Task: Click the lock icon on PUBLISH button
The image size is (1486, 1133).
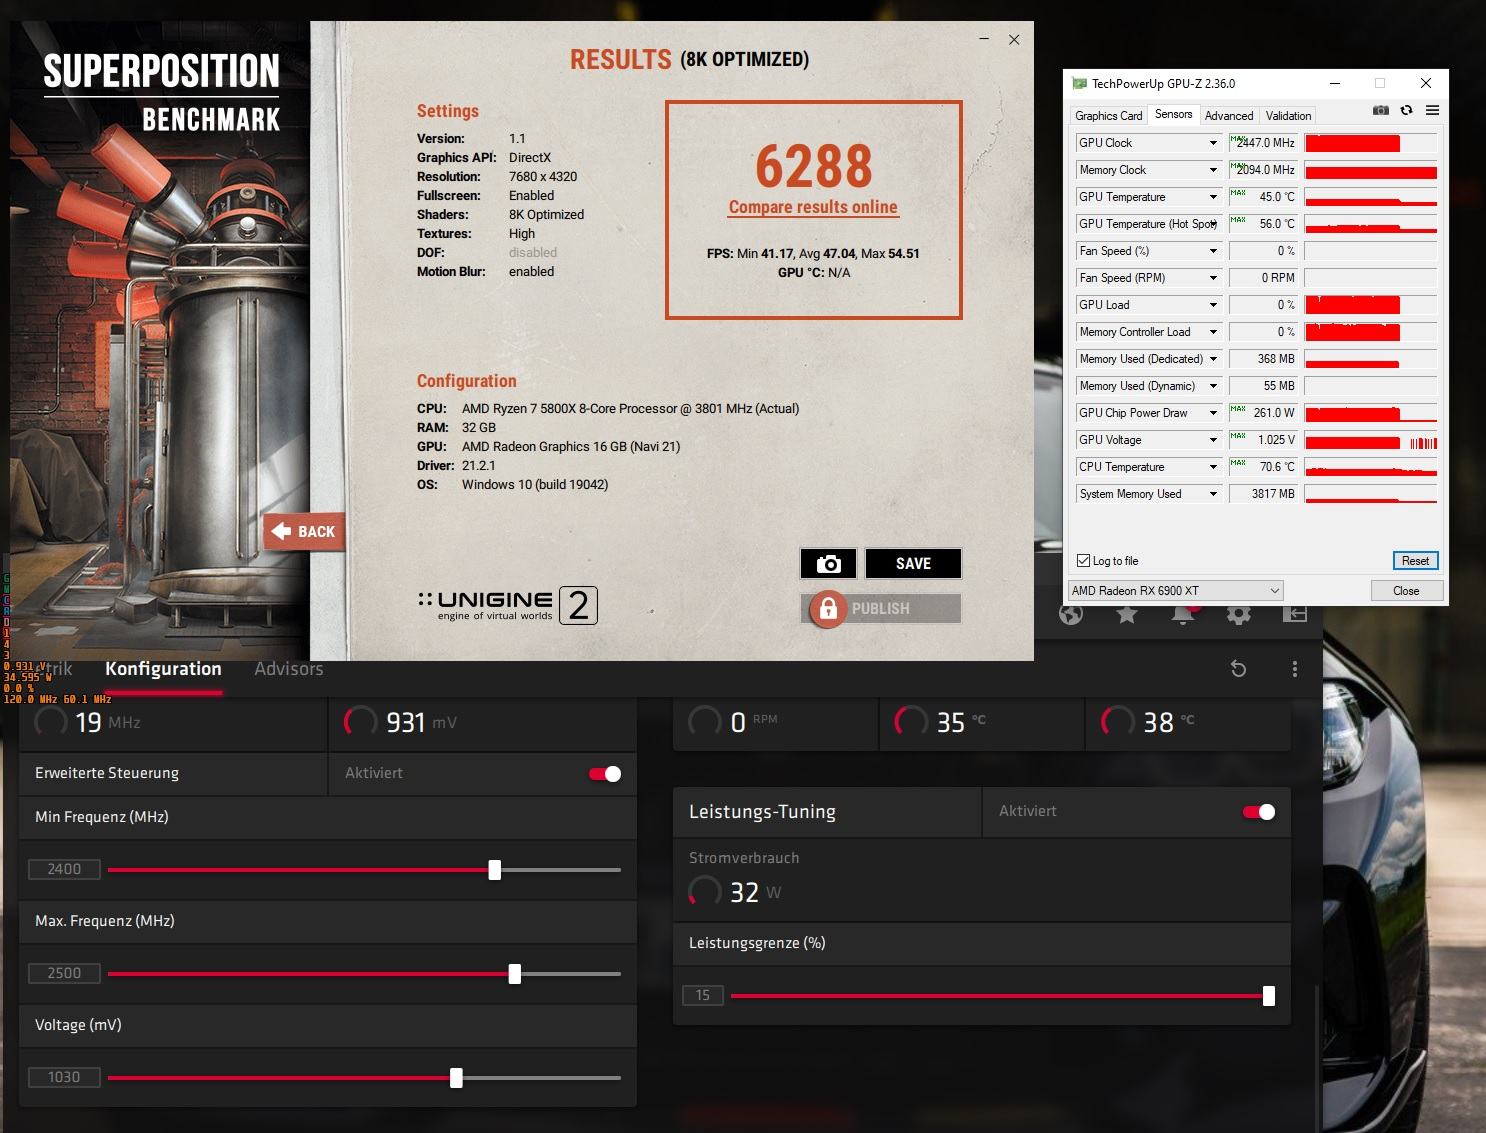Action: tap(828, 608)
